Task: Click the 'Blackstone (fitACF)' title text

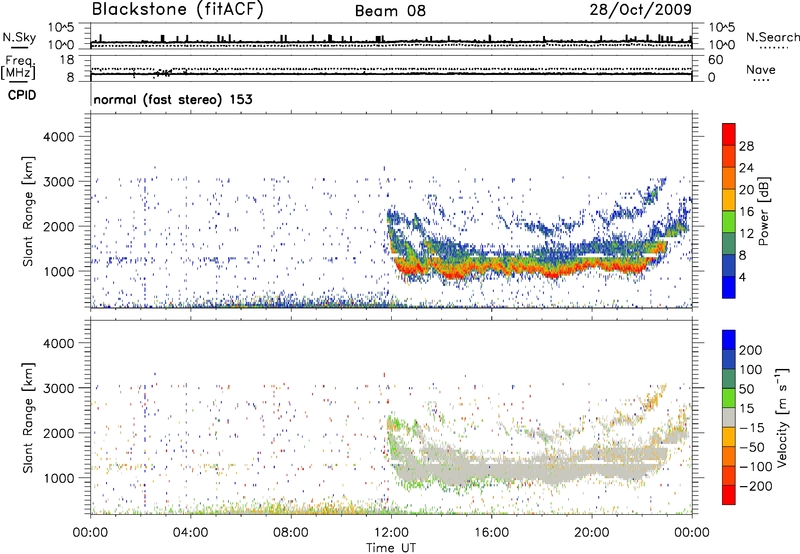Action: click(x=178, y=9)
